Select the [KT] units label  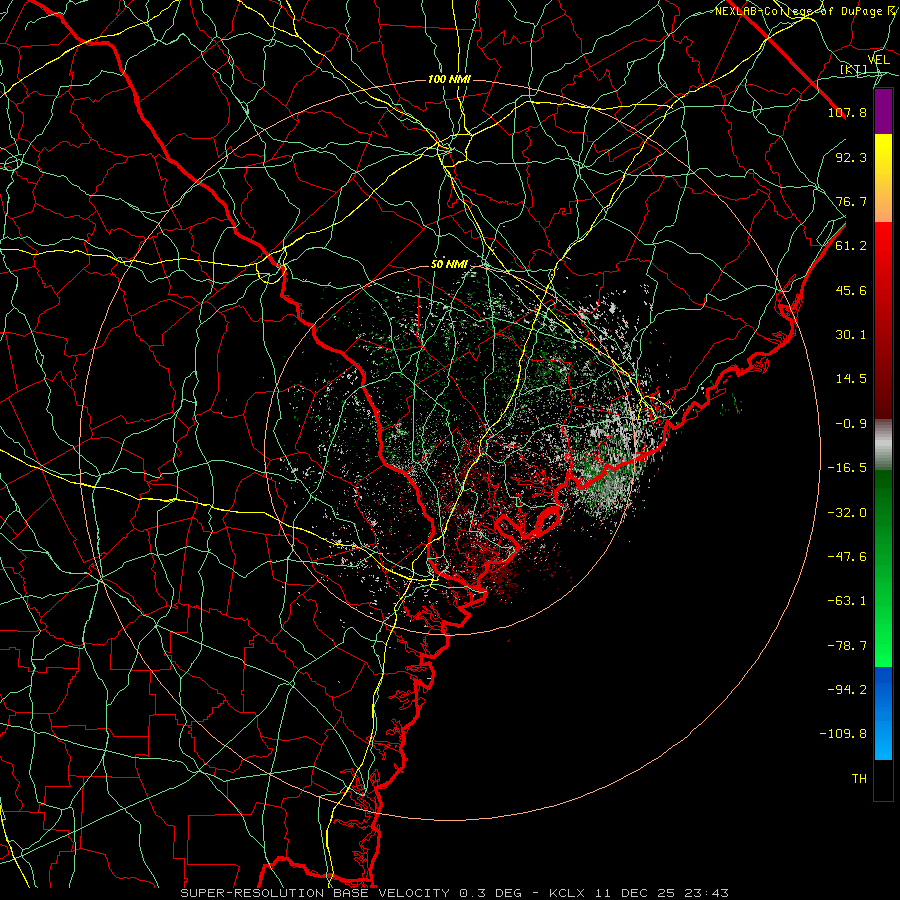point(854,70)
